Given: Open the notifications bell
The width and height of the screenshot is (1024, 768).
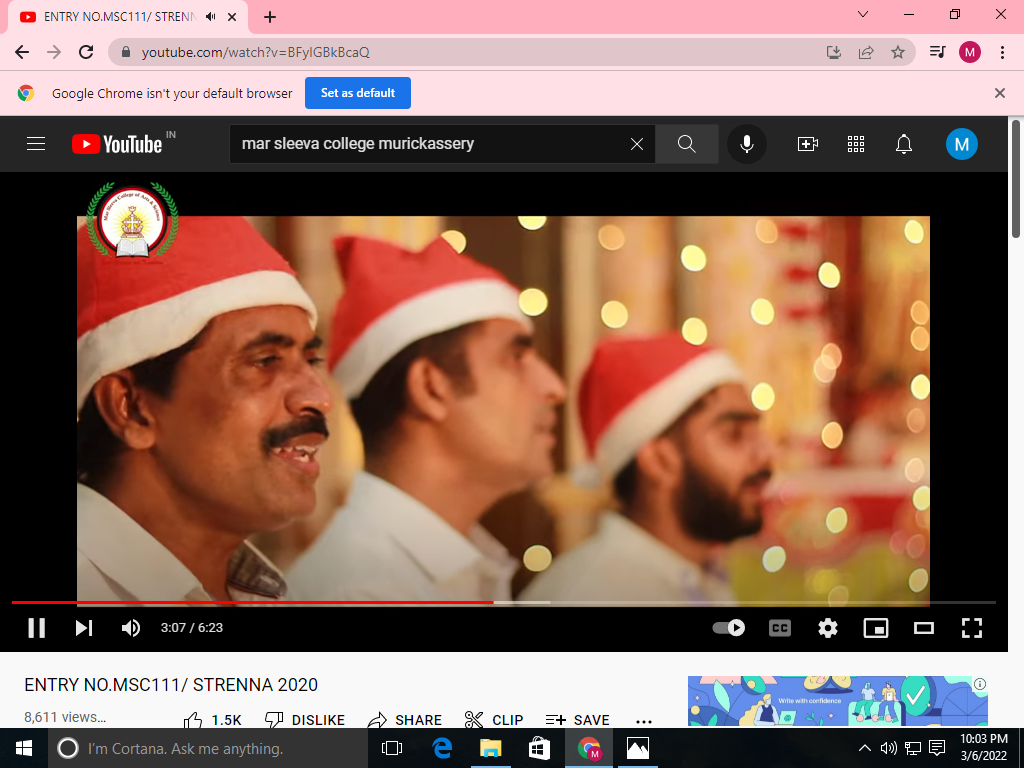Looking at the screenshot, I should click(x=904, y=144).
